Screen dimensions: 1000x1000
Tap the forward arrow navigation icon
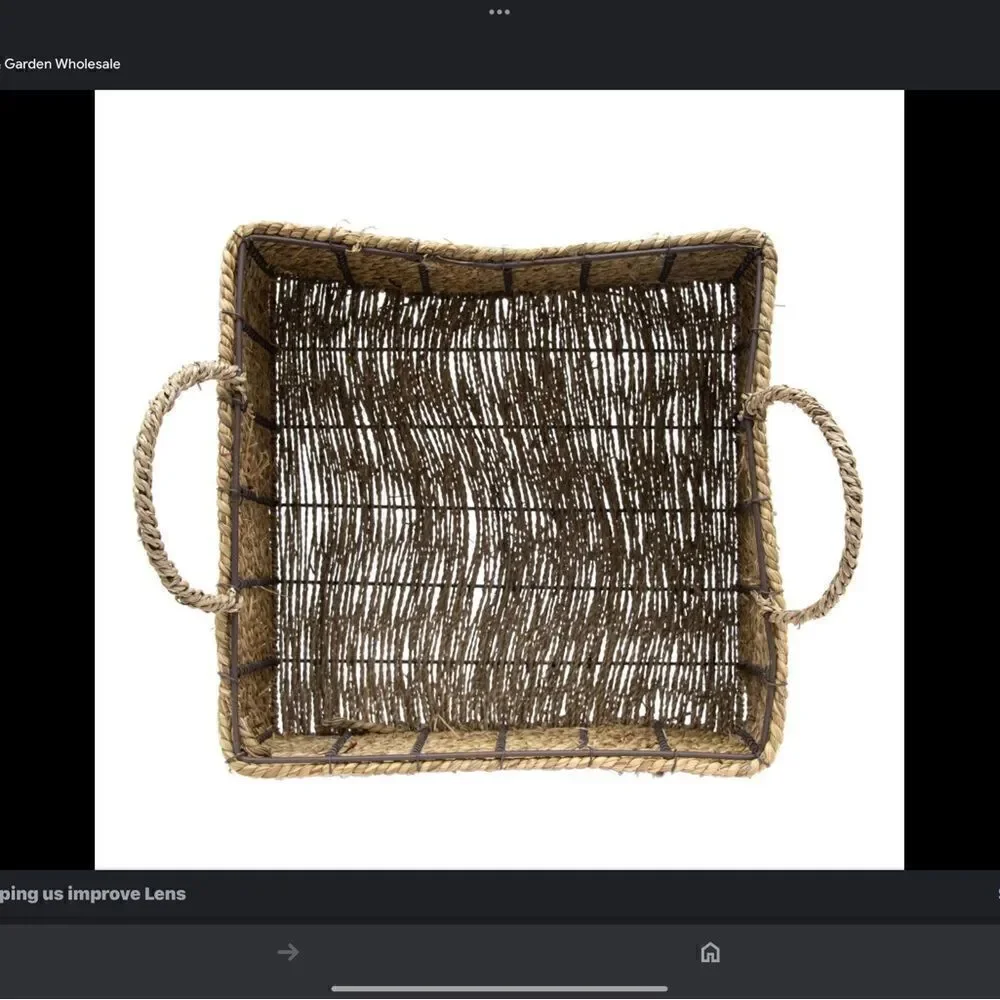288,952
